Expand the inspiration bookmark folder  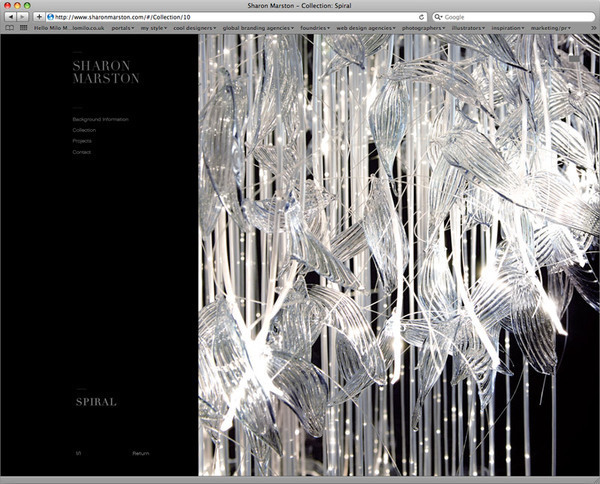(508, 28)
